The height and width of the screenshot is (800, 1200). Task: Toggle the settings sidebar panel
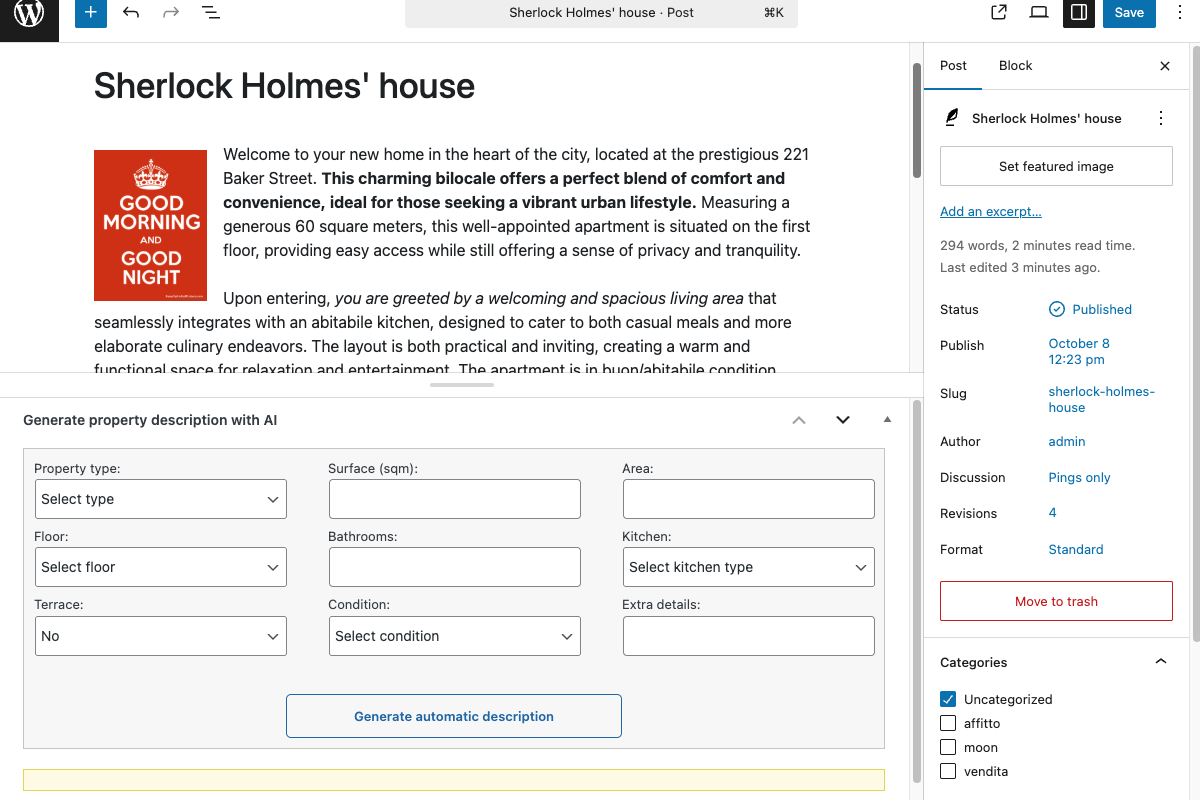click(1078, 13)
